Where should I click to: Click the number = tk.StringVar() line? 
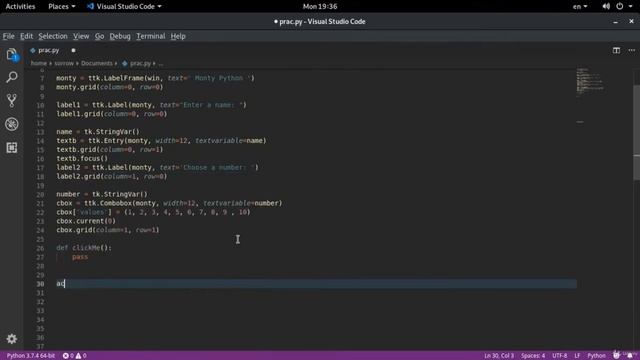(x=102, y=194)
